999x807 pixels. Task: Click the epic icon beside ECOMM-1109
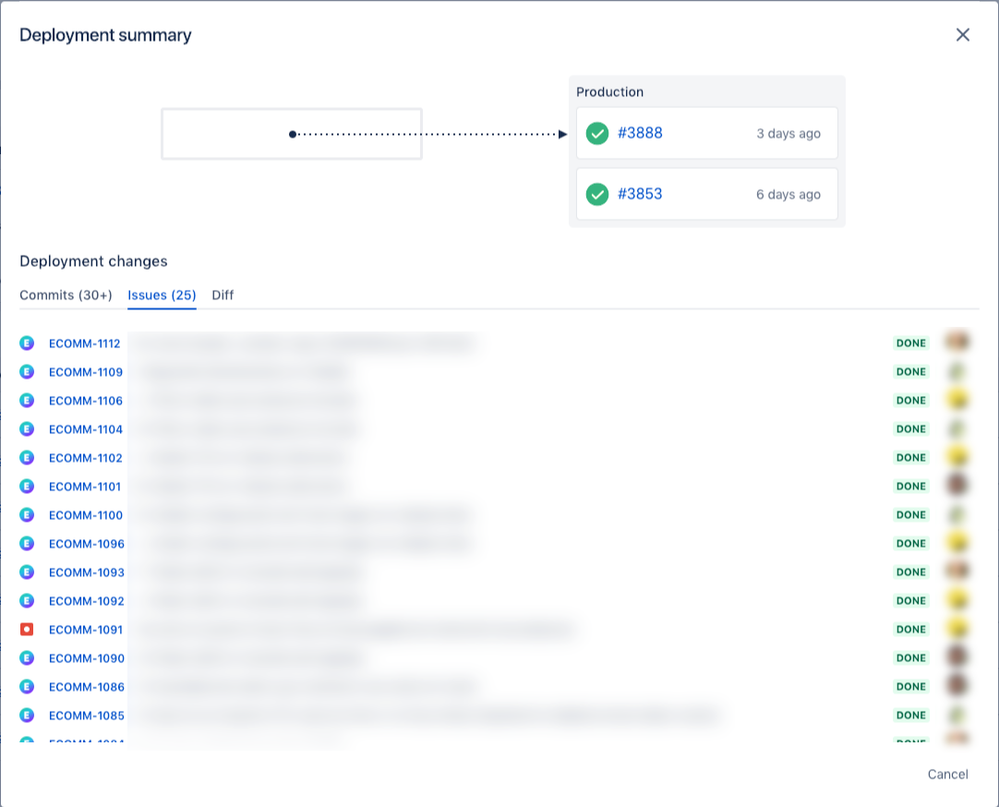(30, 371)
